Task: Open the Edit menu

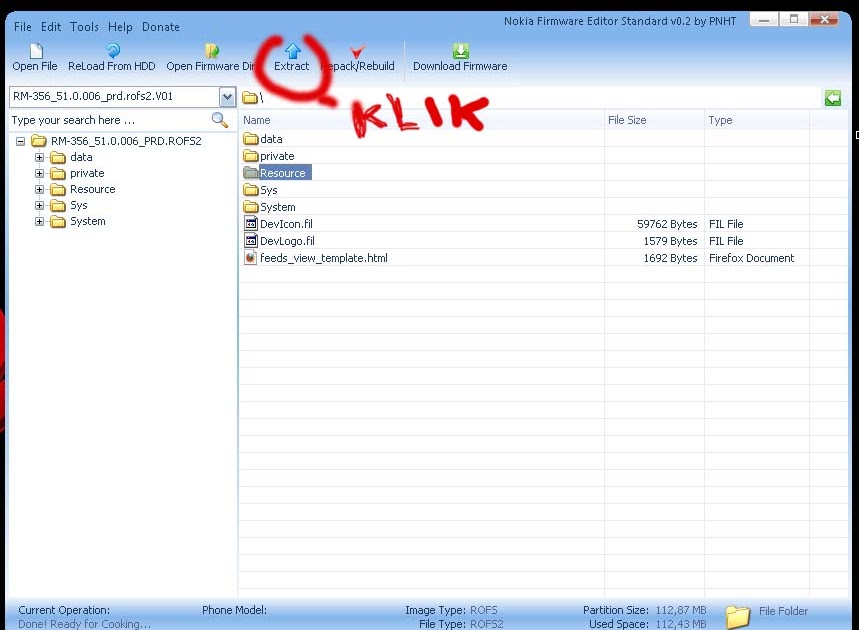Action: [x=51, y=27]
